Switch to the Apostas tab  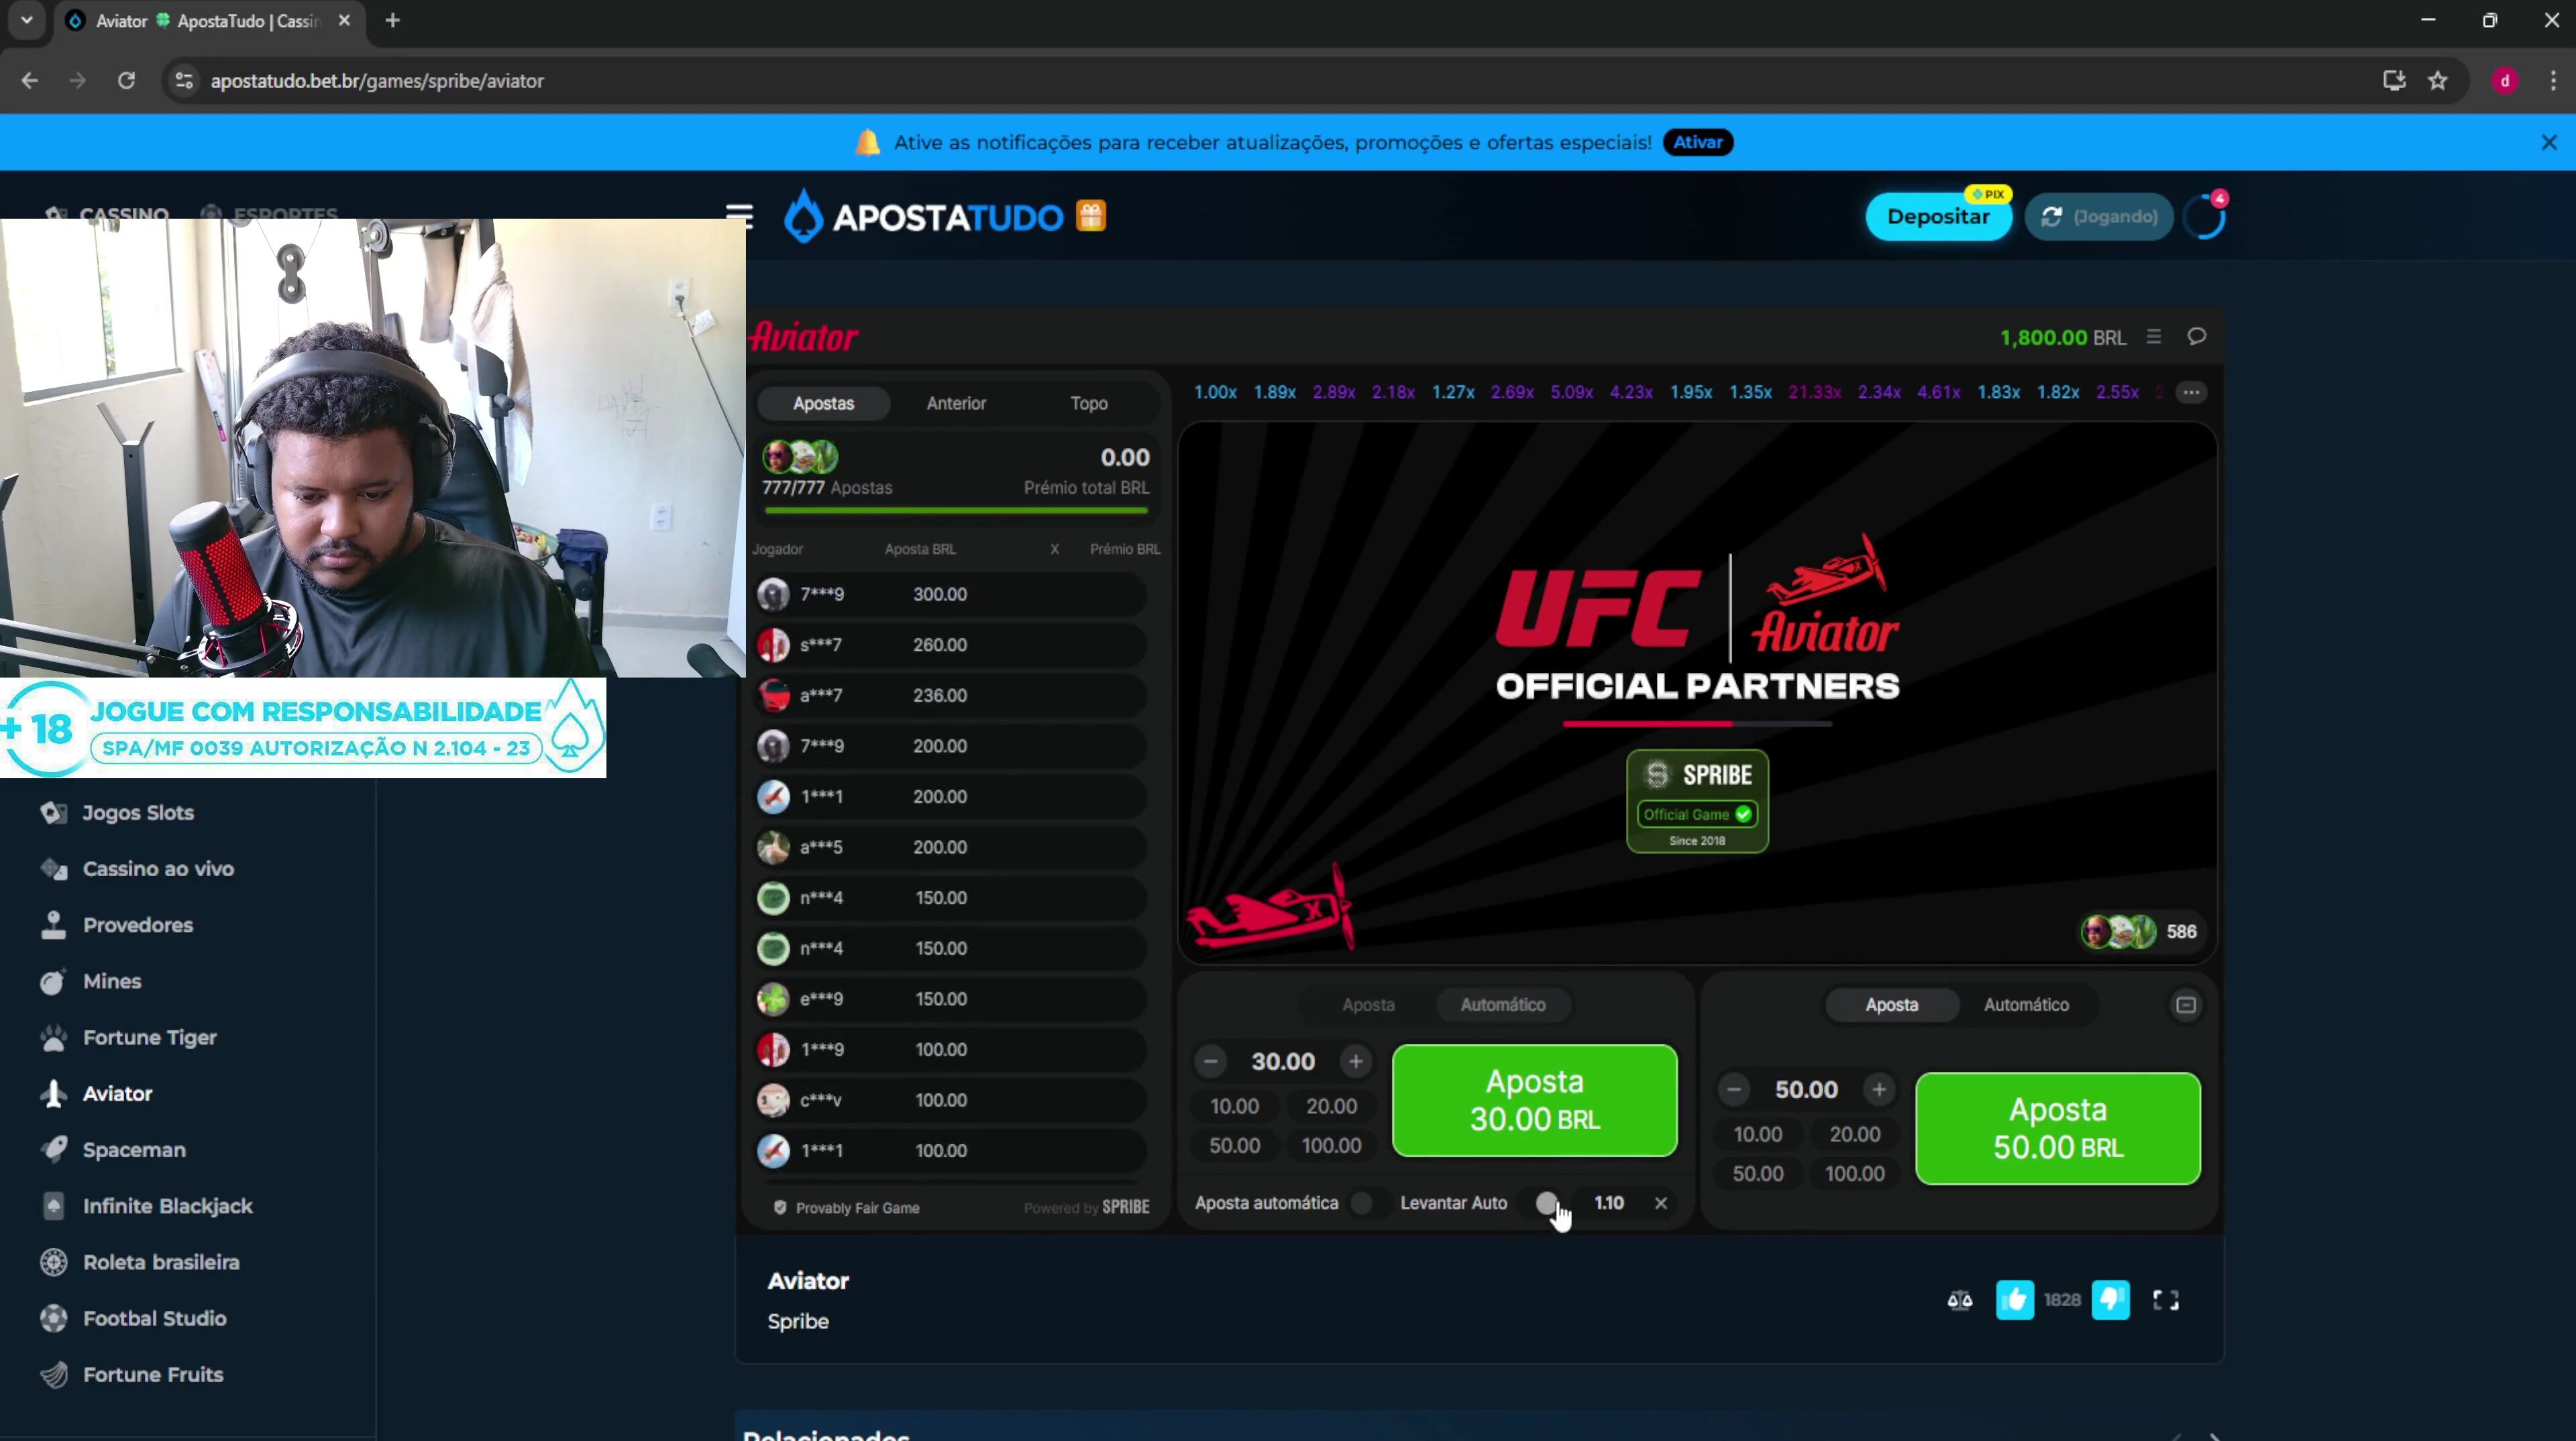coord(823,403)
